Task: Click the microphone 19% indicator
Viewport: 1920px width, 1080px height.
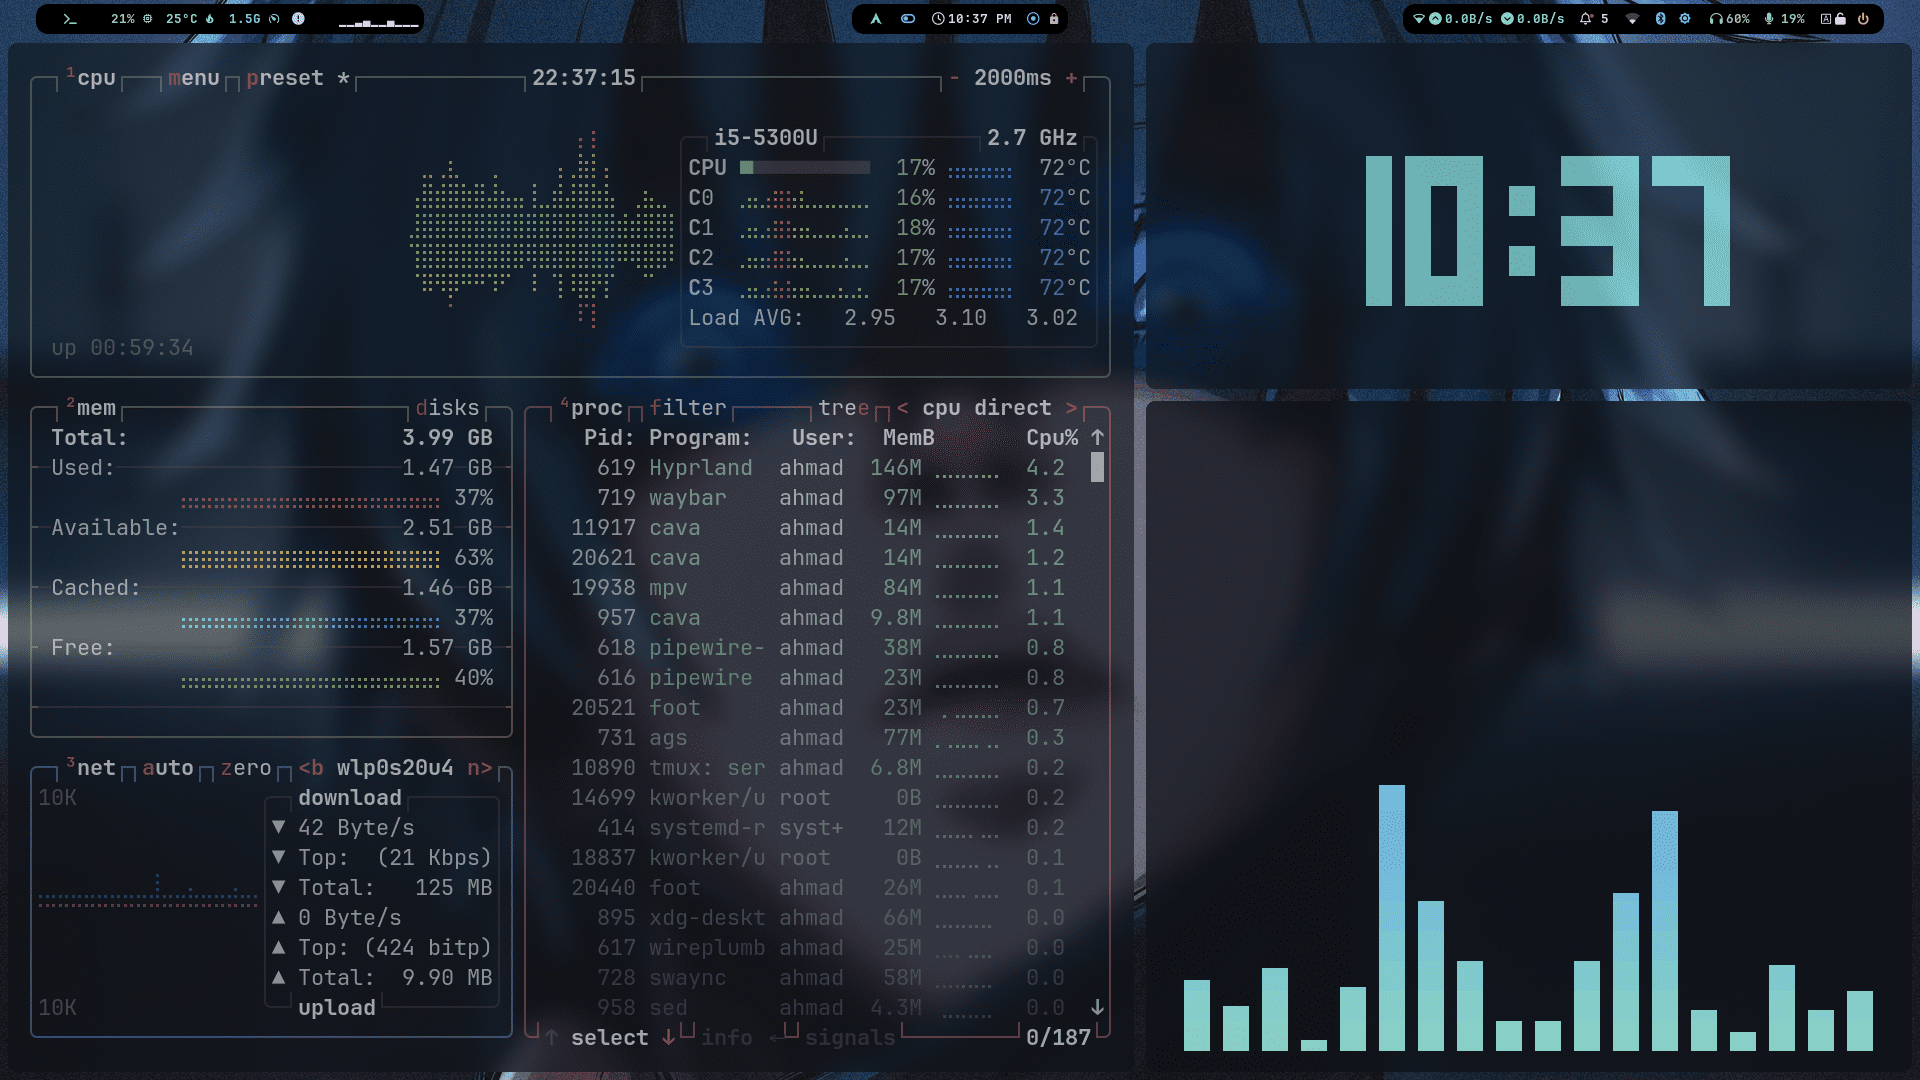Action: click(1785, 19)
